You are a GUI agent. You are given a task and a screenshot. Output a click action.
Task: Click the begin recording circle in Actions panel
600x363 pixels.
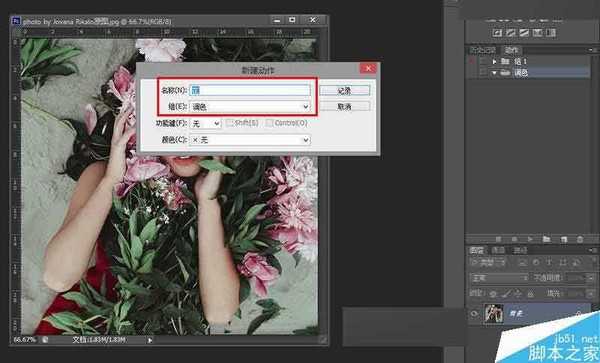click(514, 239)
